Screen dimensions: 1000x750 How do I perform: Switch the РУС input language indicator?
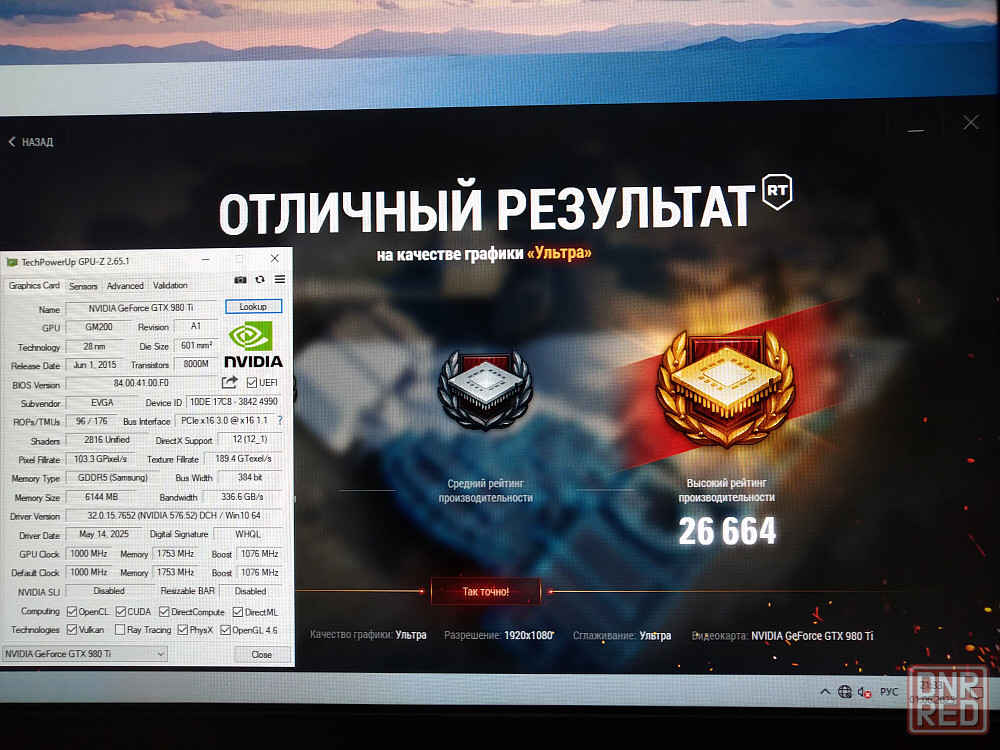pos(889,692)
